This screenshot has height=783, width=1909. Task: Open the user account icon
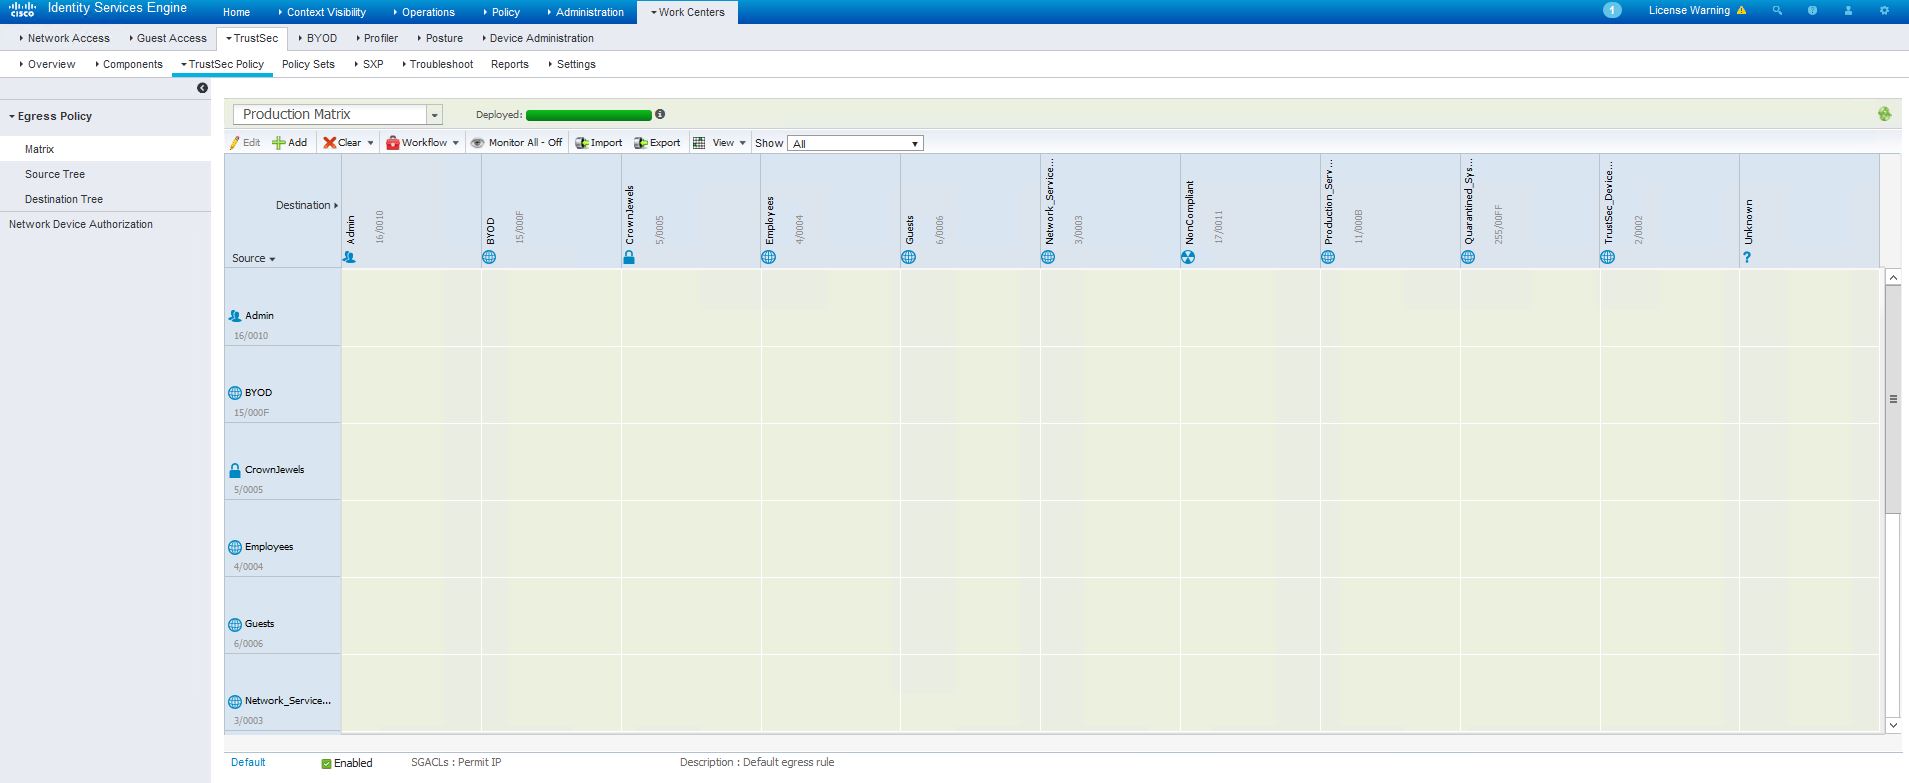tap(1848, 11)
